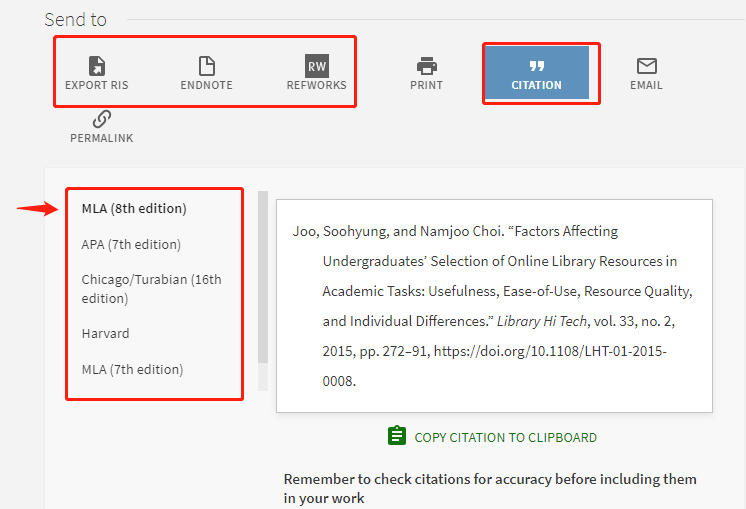Click the Print printer icon

tap(427, 66)
